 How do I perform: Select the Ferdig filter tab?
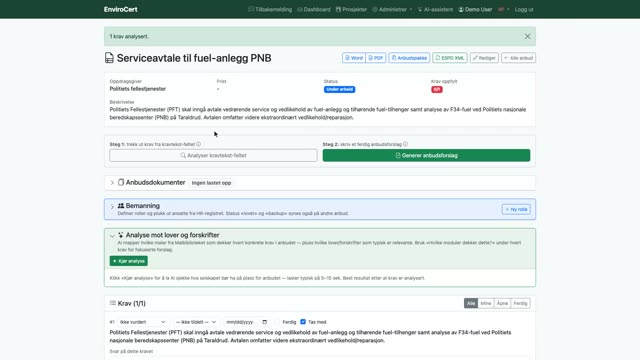[520, 303]
